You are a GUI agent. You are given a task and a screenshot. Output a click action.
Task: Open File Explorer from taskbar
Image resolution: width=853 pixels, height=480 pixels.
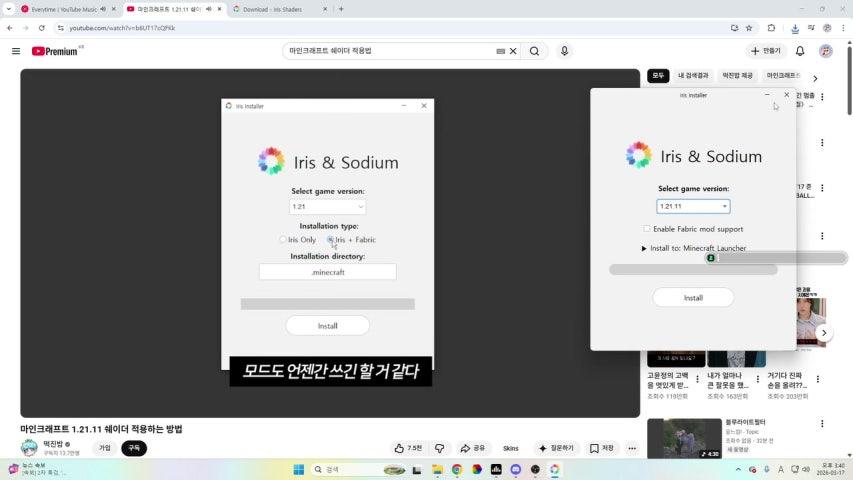pyautogui.click(x=437, y=469)
